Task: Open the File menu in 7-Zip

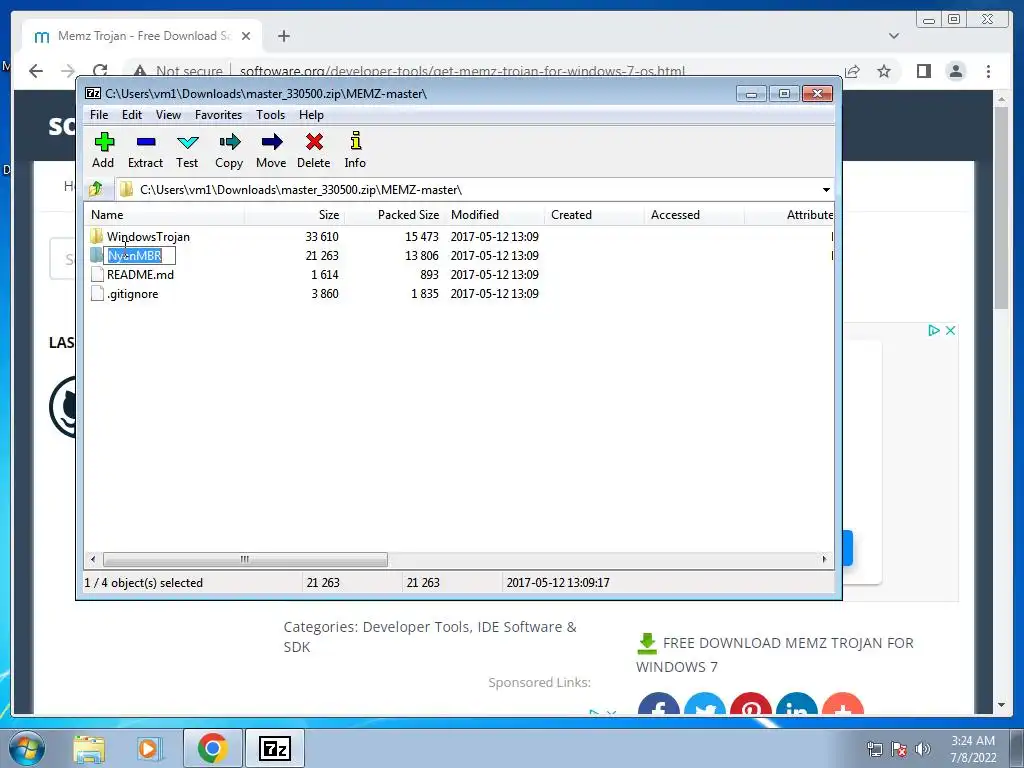Action: point(99,115)
